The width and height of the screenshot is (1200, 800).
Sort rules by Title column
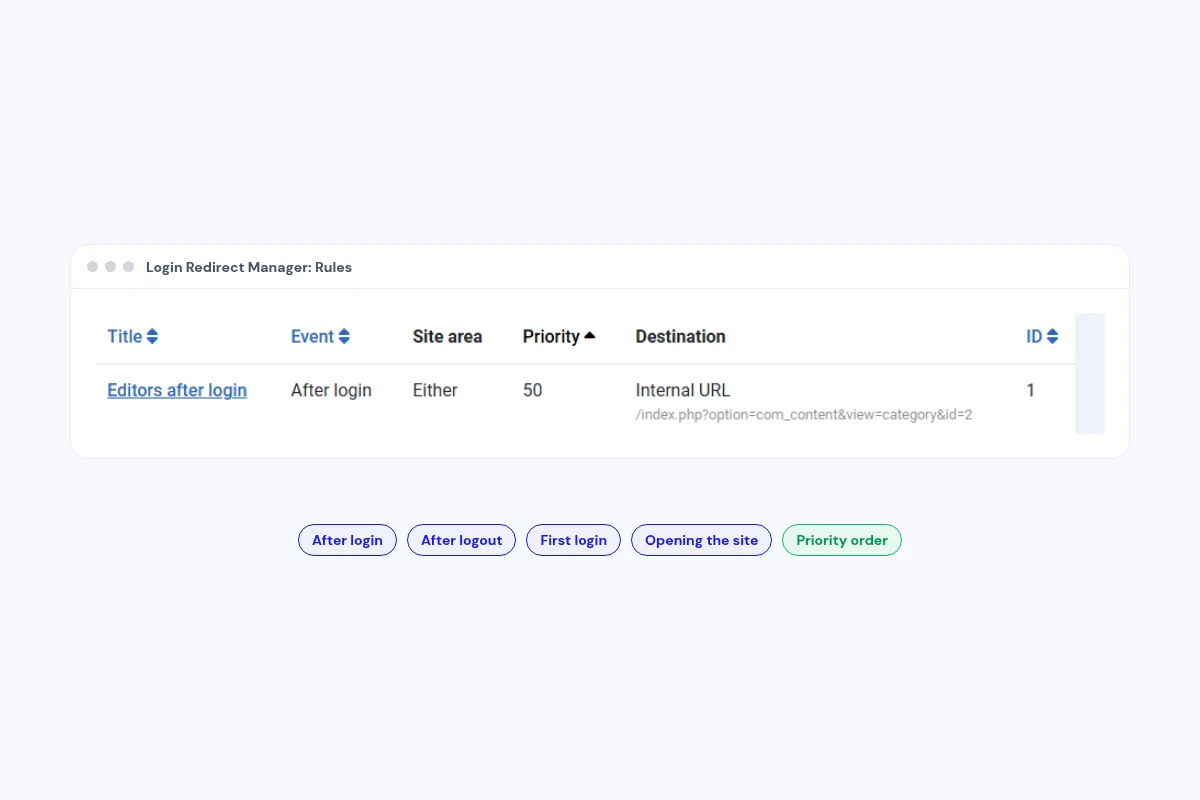pos(132,337)
